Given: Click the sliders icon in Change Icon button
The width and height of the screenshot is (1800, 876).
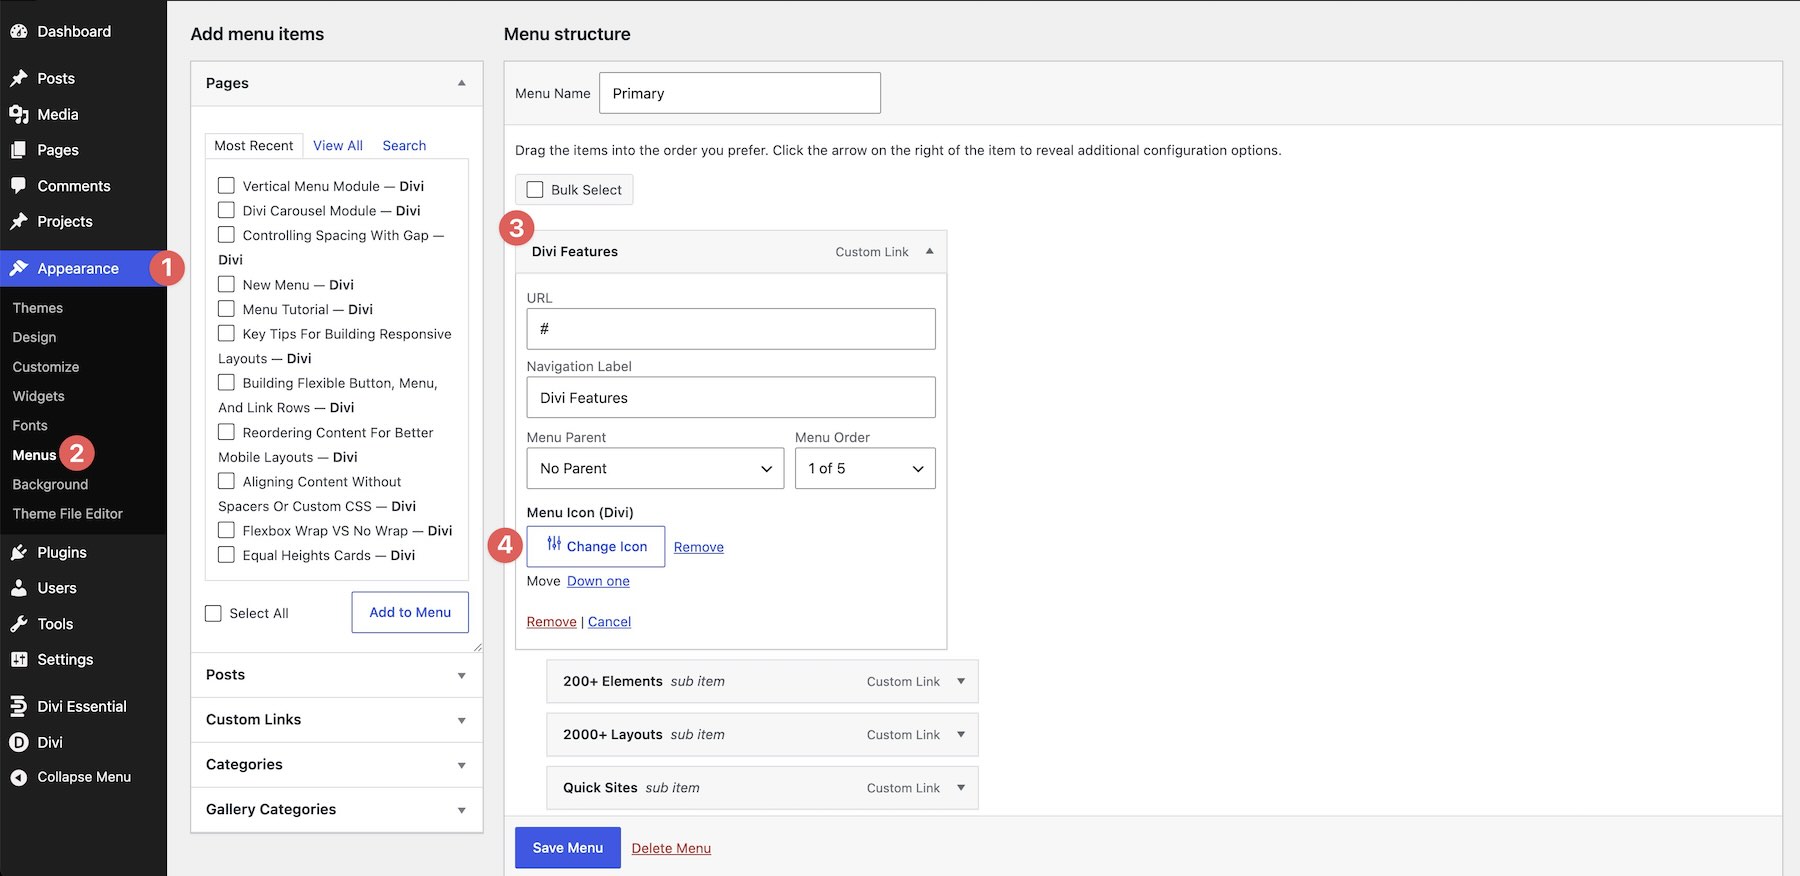Looking at the screenshot, I should pyautogui.click(x=554, y=544).
